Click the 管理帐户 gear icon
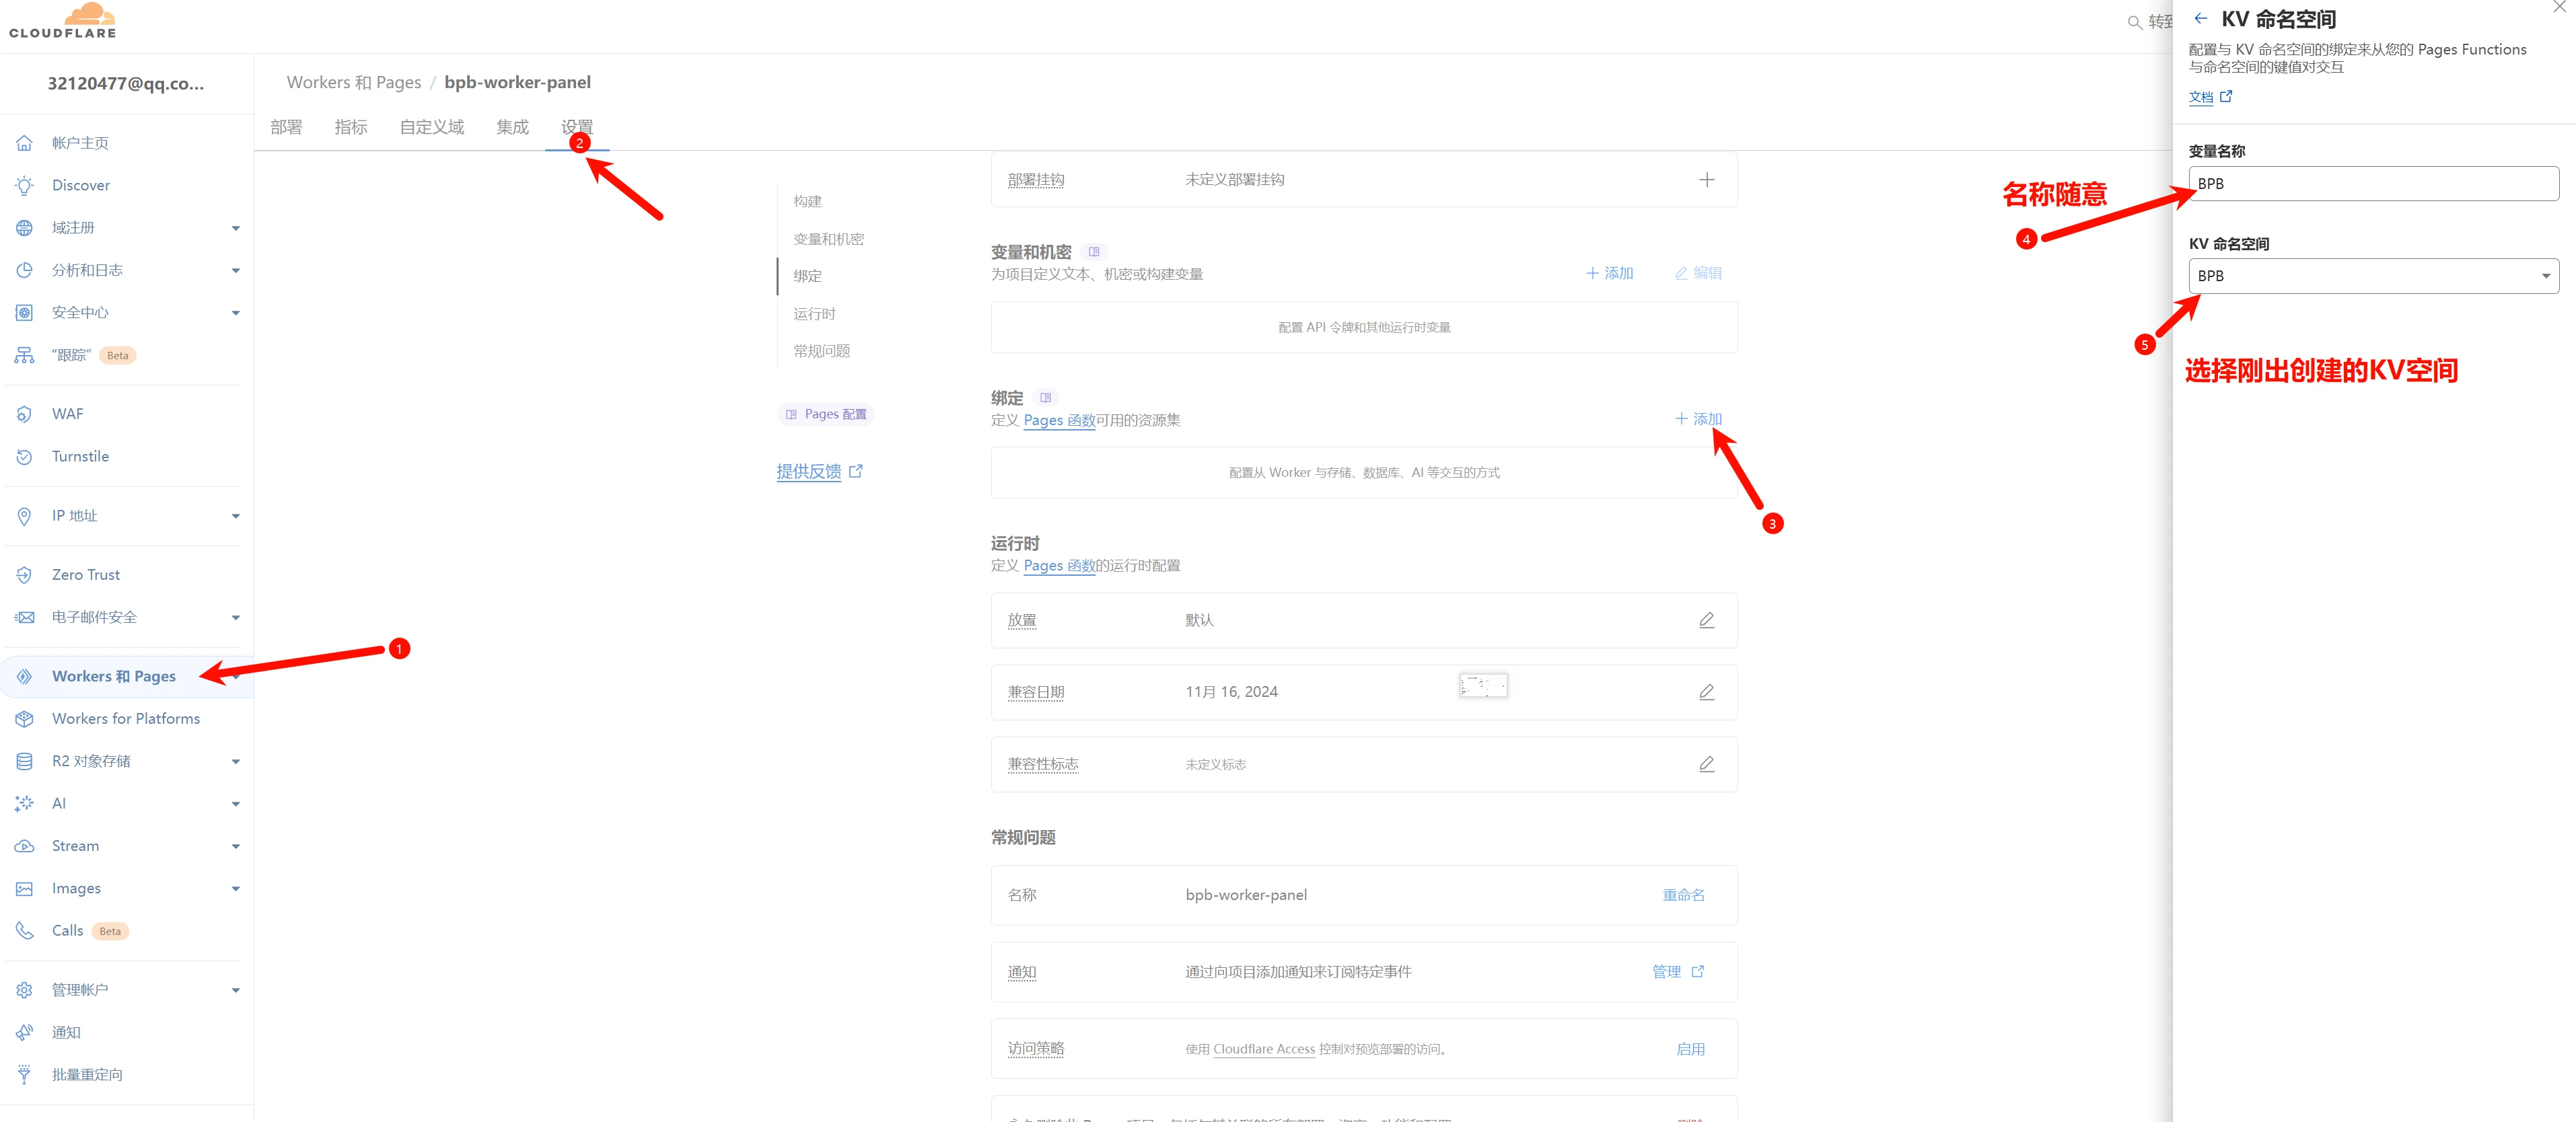Image resolution: width=2576 pixels, height=1122 pixels. 24,990
